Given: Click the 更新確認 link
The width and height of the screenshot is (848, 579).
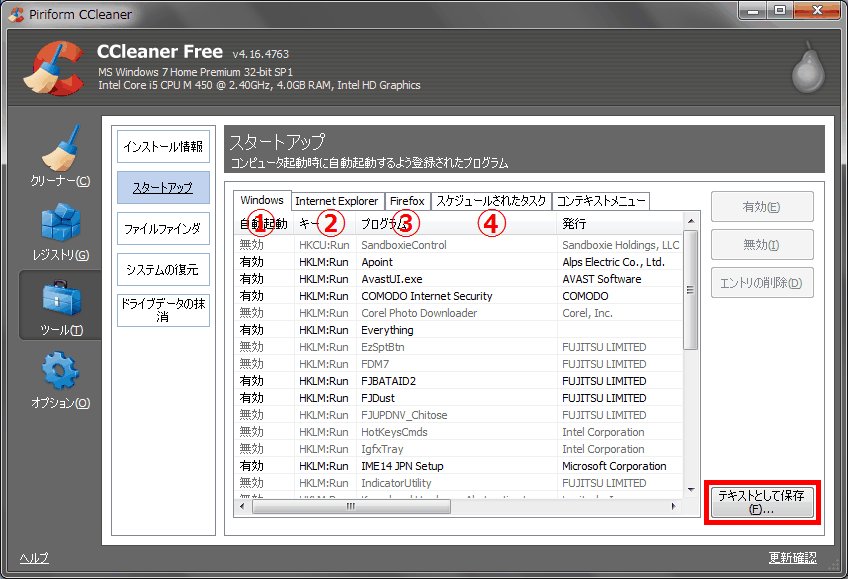Looking at the screenshot, I should coord(793,557).
